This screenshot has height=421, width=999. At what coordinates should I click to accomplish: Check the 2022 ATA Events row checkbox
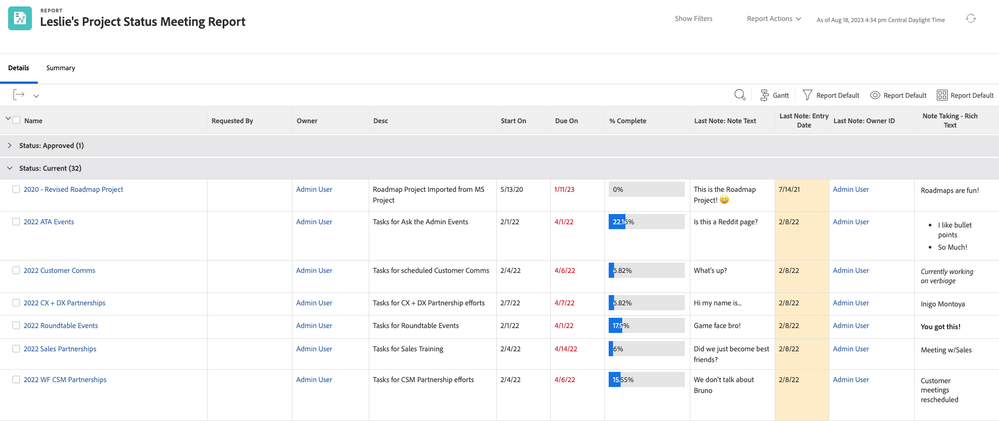pyautogui.click(x=16, y=222)
